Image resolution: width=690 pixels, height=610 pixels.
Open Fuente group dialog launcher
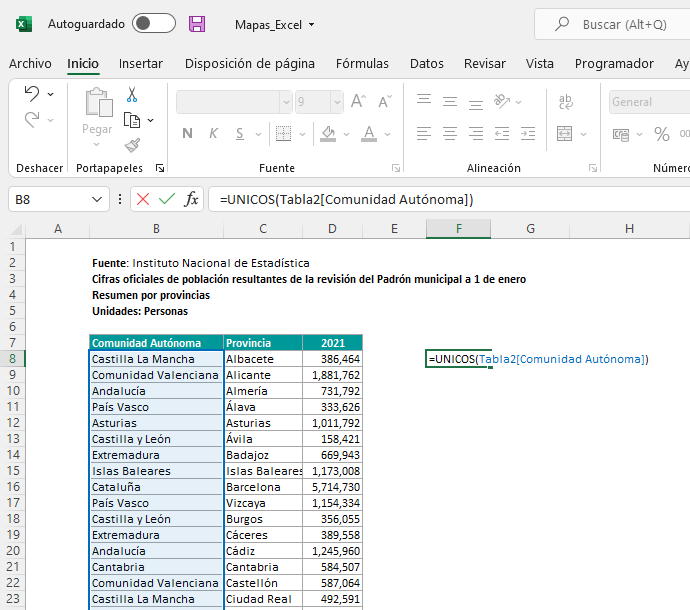[x=396, y=168]
